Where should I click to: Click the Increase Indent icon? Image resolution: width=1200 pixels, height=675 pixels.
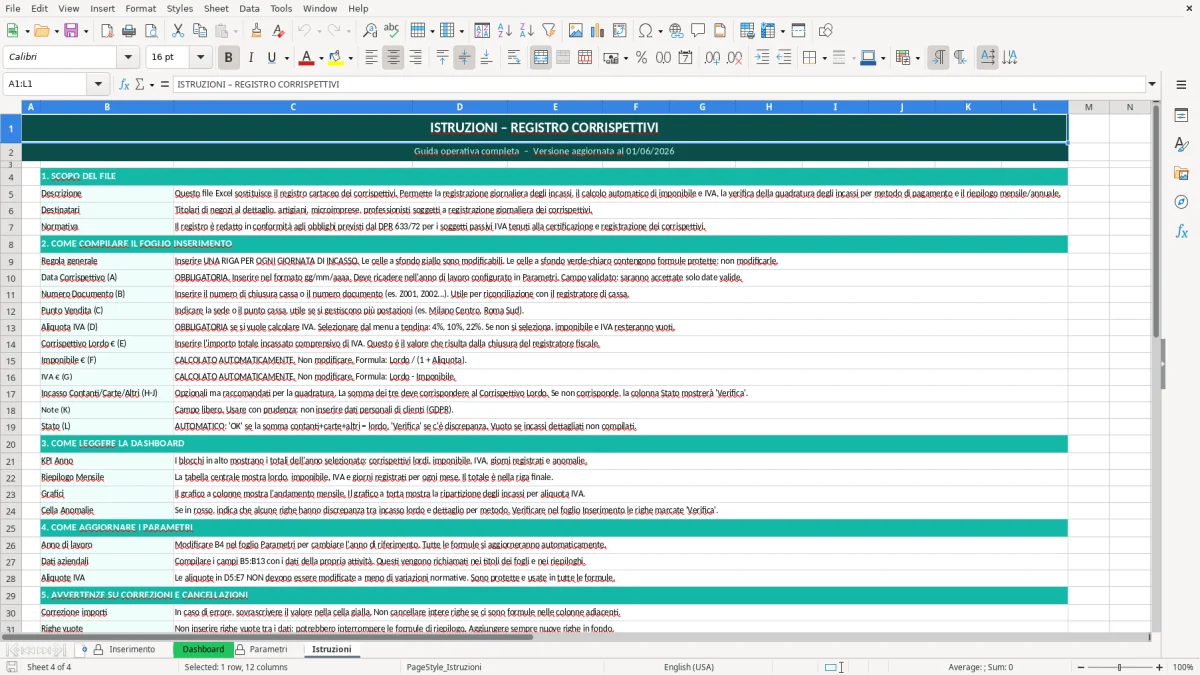click(762, 58)
